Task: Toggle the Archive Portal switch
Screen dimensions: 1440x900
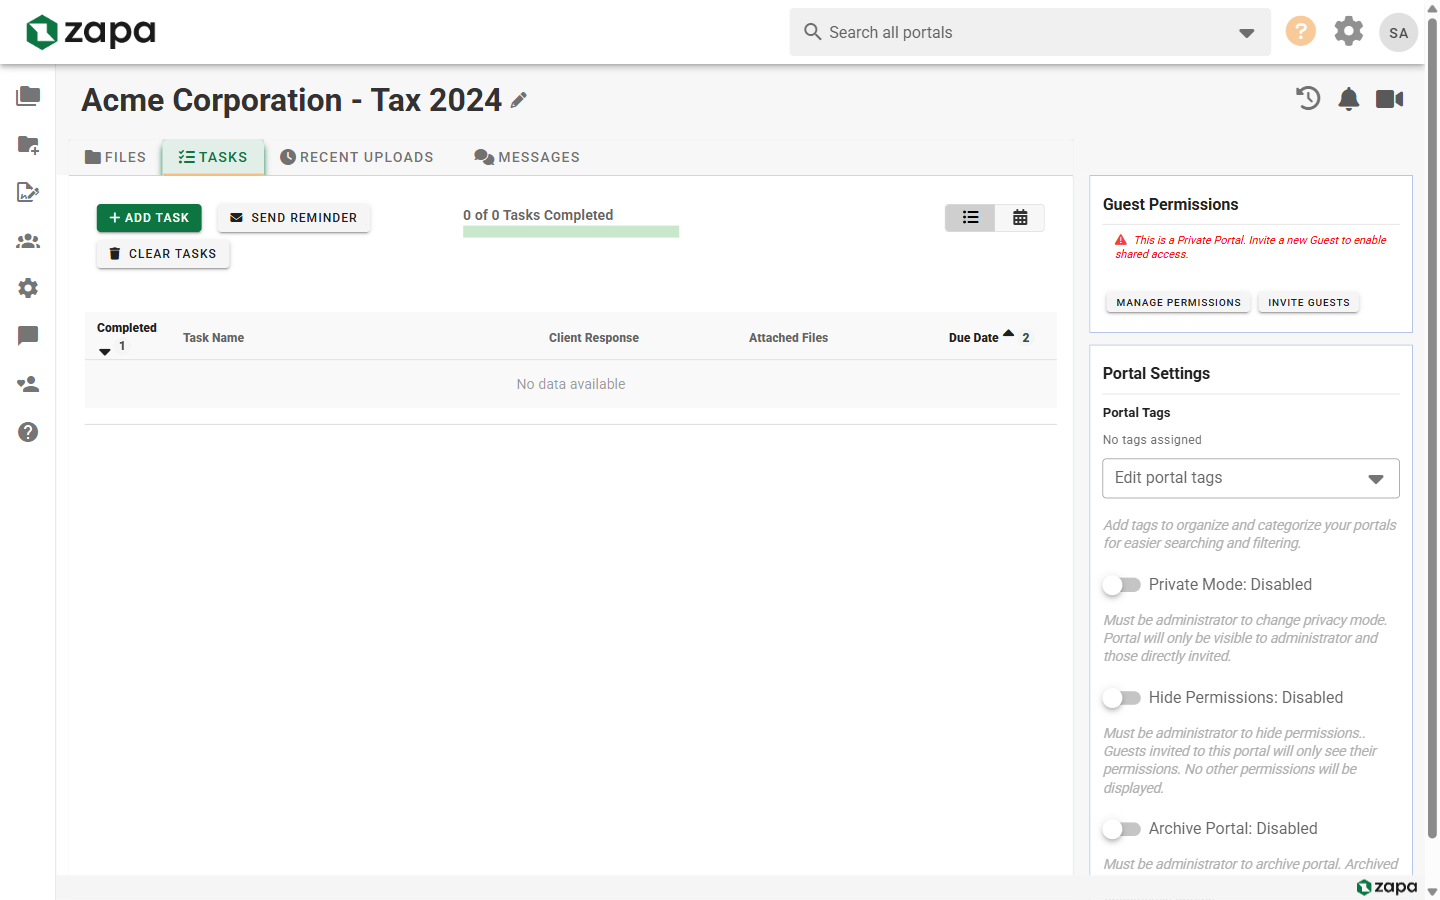Action: [x=1121, y=829]
